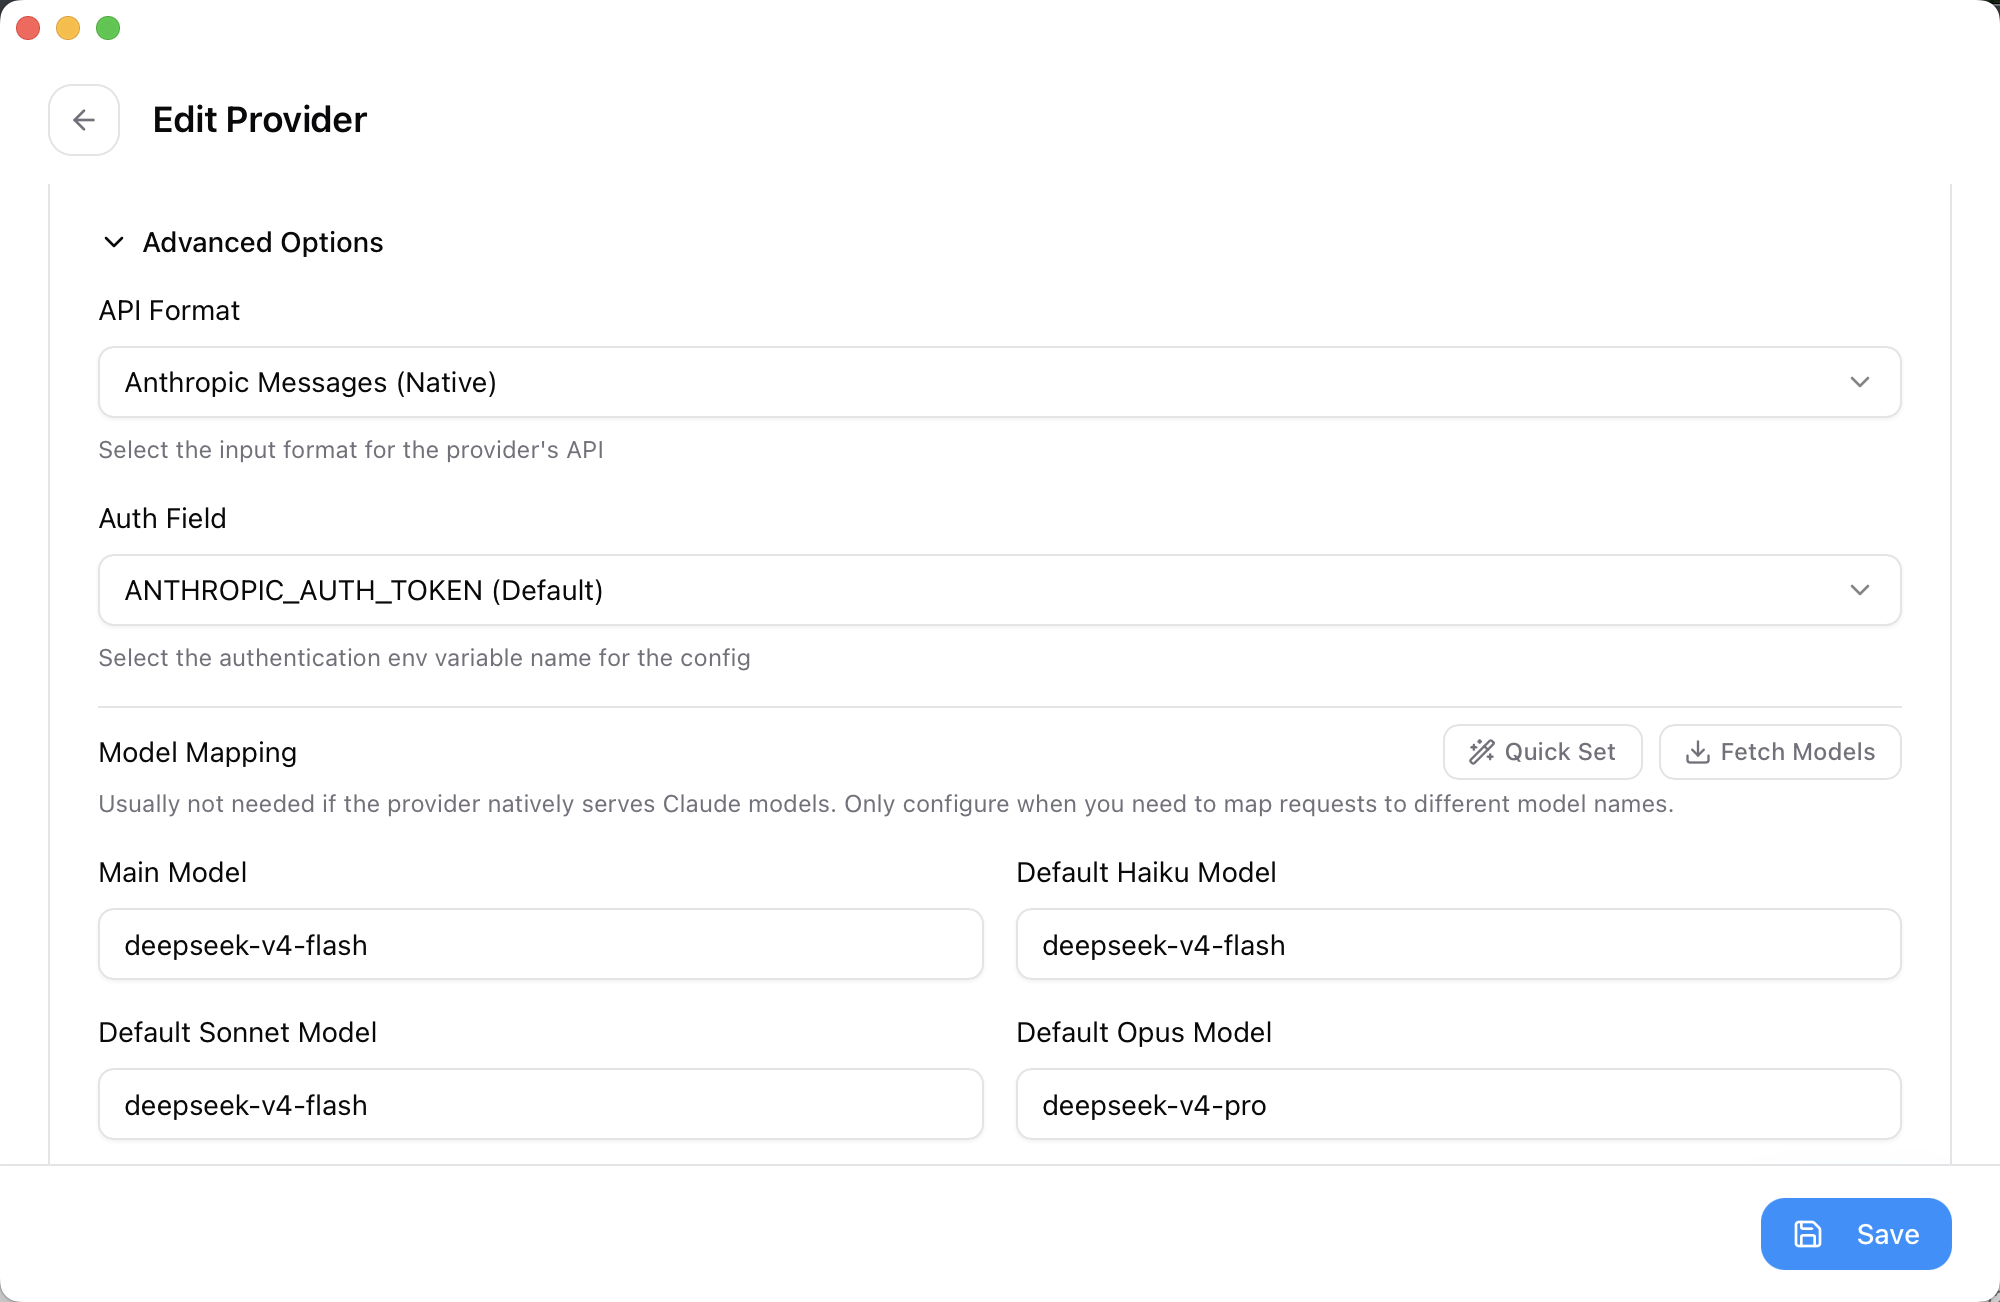The height and width of the screenshot is (1302, 2000).
Task: Click the floppy disk Save icon
Action: pyautogui.click(x=1807, y=1234)
